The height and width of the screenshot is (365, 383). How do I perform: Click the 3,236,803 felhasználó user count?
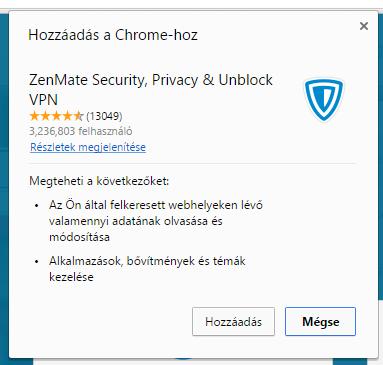(x=81, y=131)
